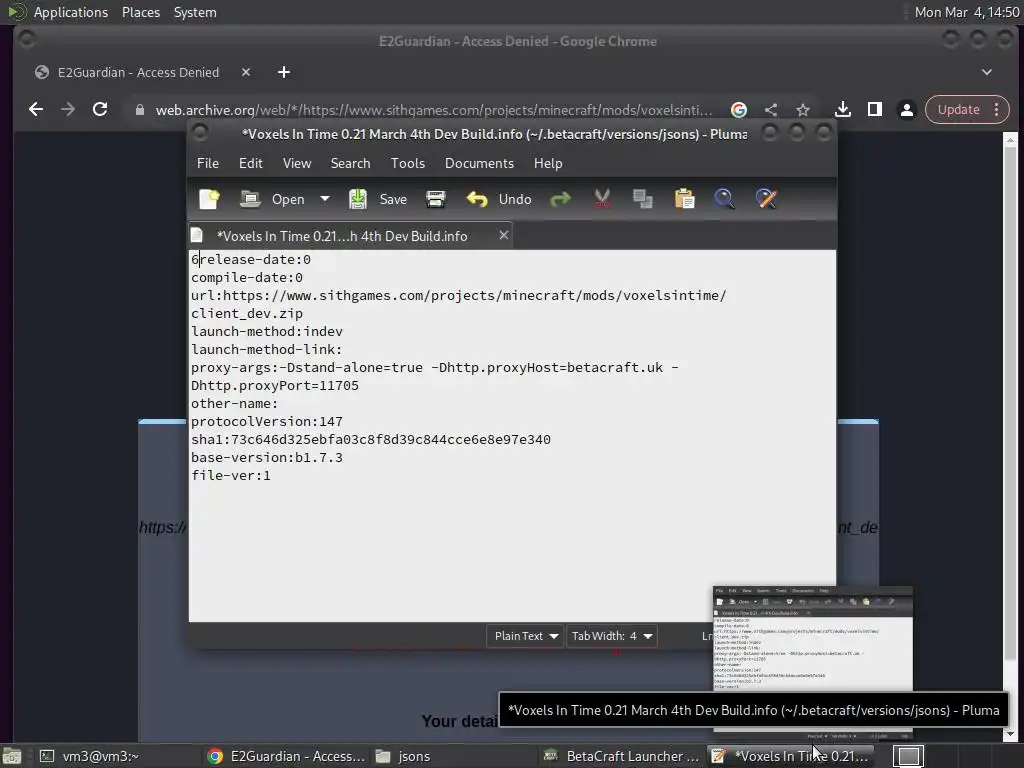Open the System menu
This screenshot has height=768, width=1024.
click(195, 12)
